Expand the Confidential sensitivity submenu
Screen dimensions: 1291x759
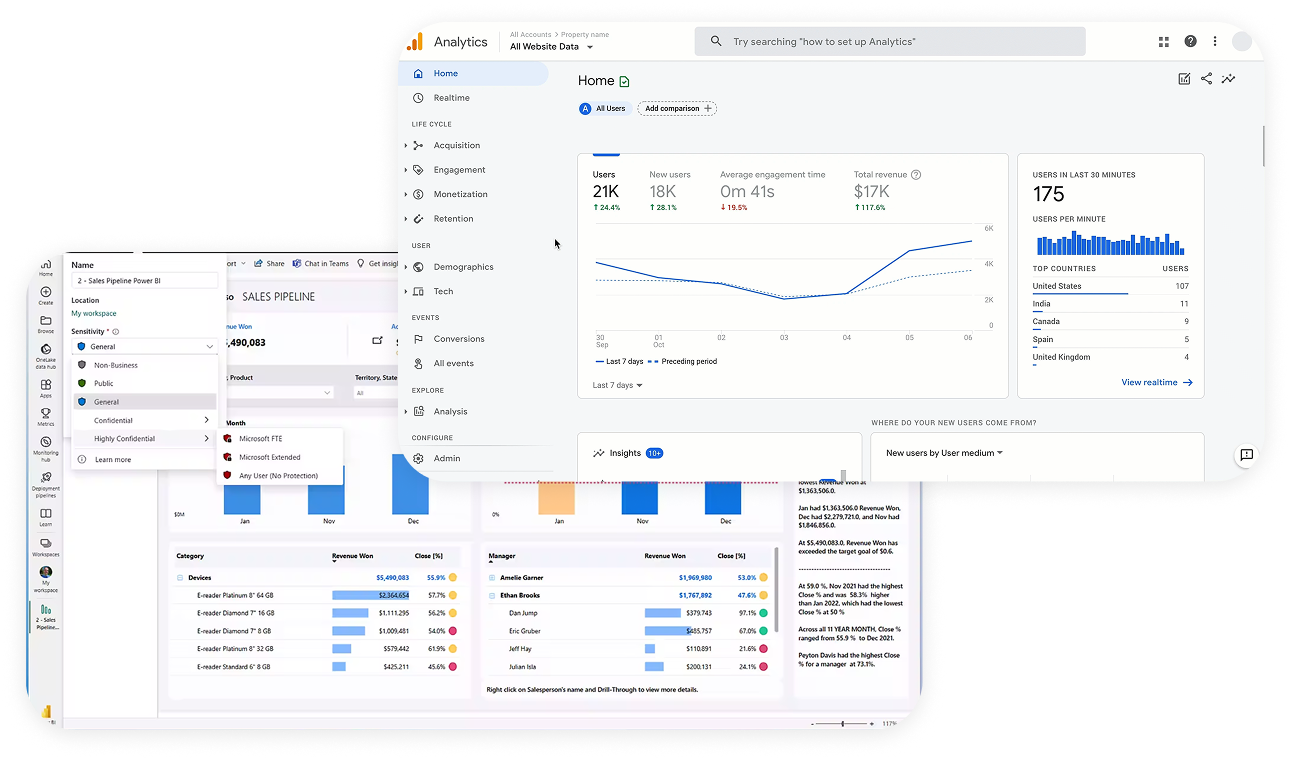(145, 420)
